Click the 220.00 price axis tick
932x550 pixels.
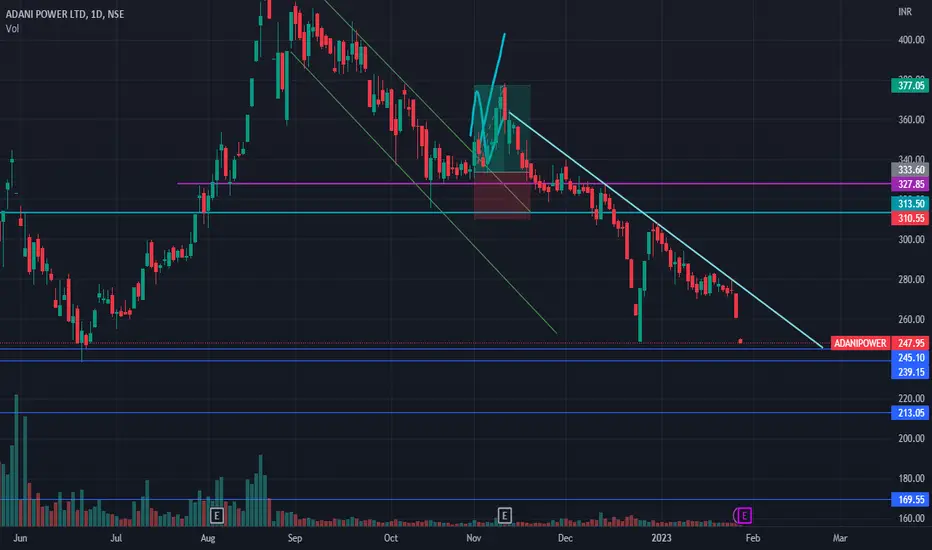click(911, 398)
